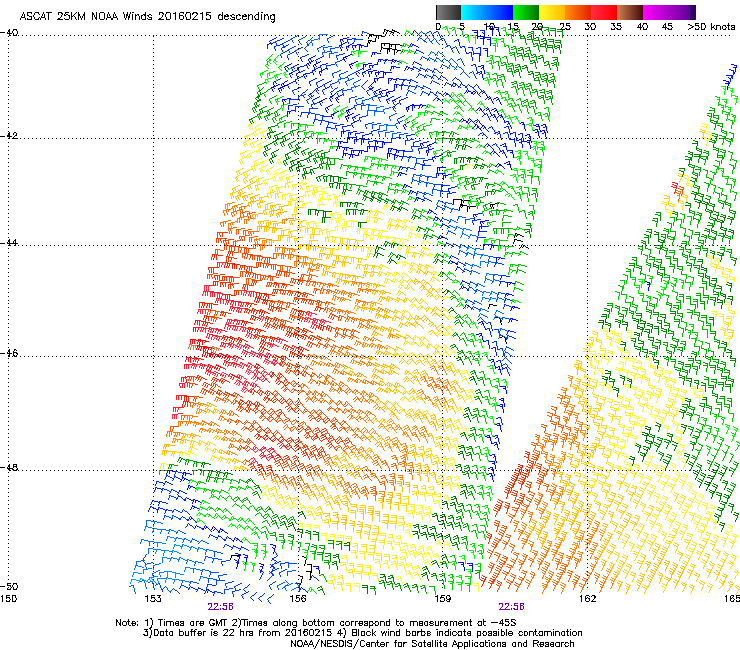
Task: Click the latitude label '-40'
Action: 9,33
